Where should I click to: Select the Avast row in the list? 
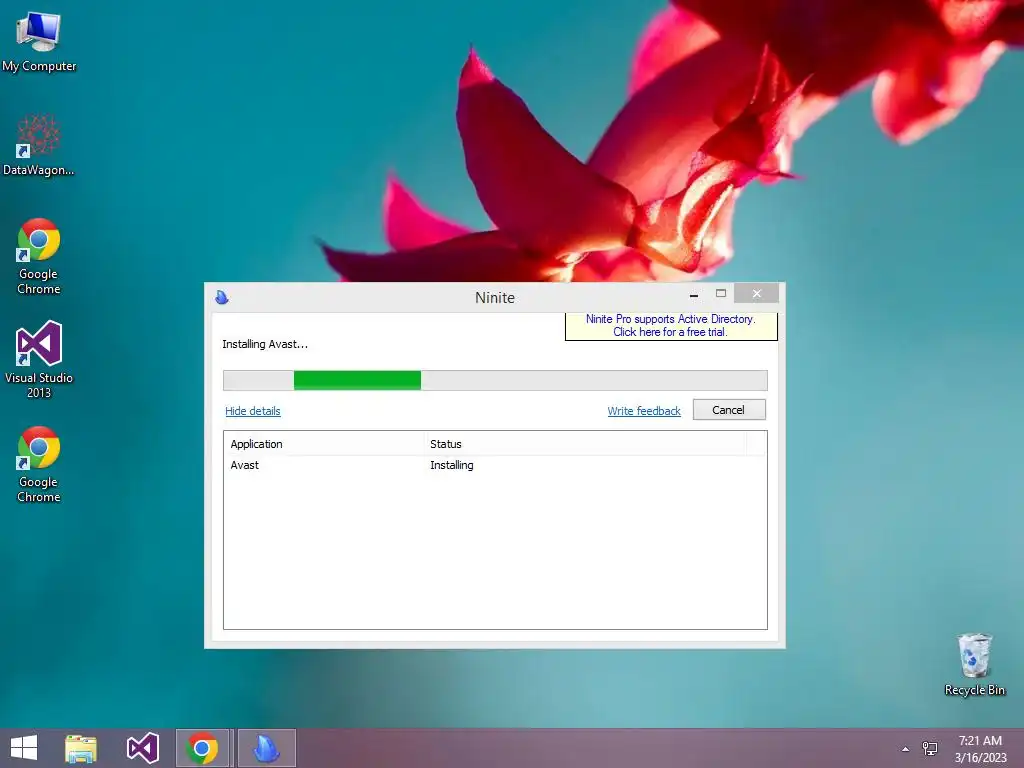[495, 465]
